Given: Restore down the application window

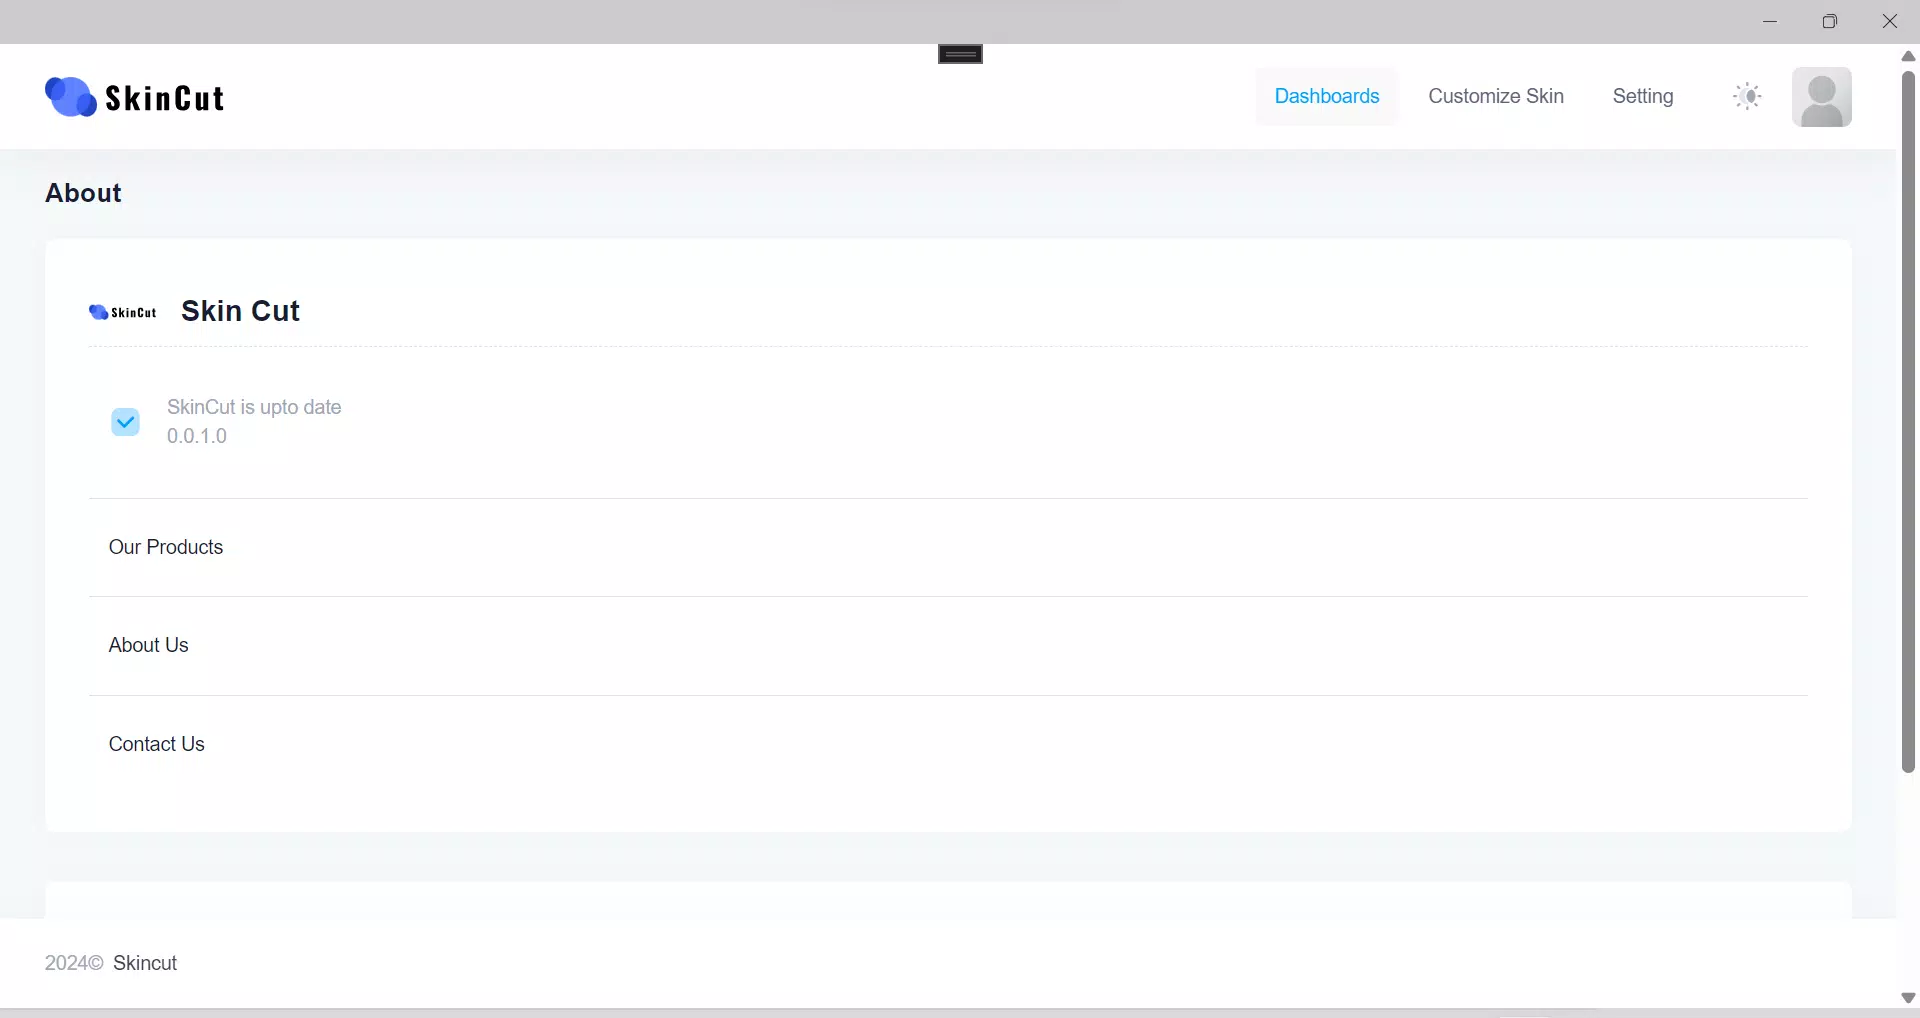Looking at the screenshot, I should 1830,21.
